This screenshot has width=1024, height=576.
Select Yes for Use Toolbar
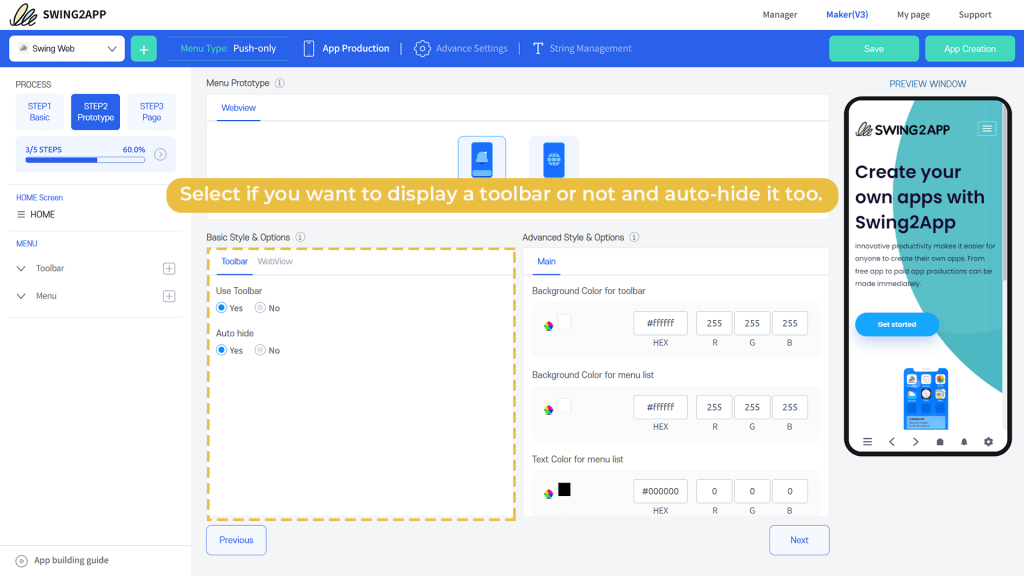coord(221,308)
